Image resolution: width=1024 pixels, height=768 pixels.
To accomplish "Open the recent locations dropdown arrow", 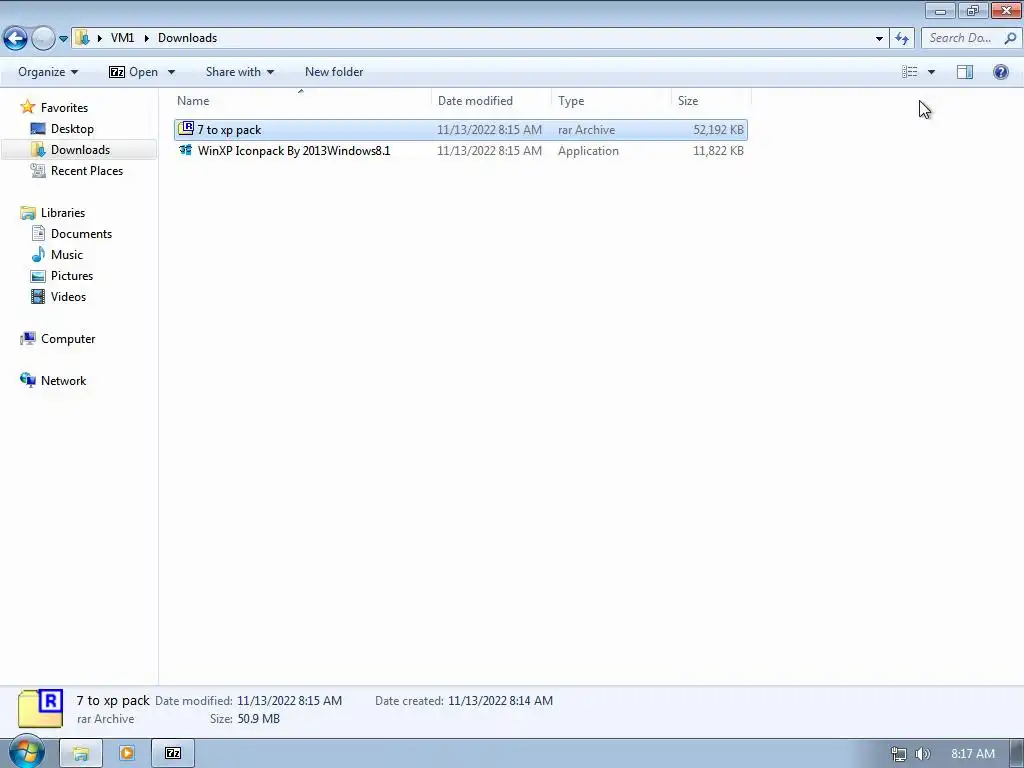I will pos(63,39).
